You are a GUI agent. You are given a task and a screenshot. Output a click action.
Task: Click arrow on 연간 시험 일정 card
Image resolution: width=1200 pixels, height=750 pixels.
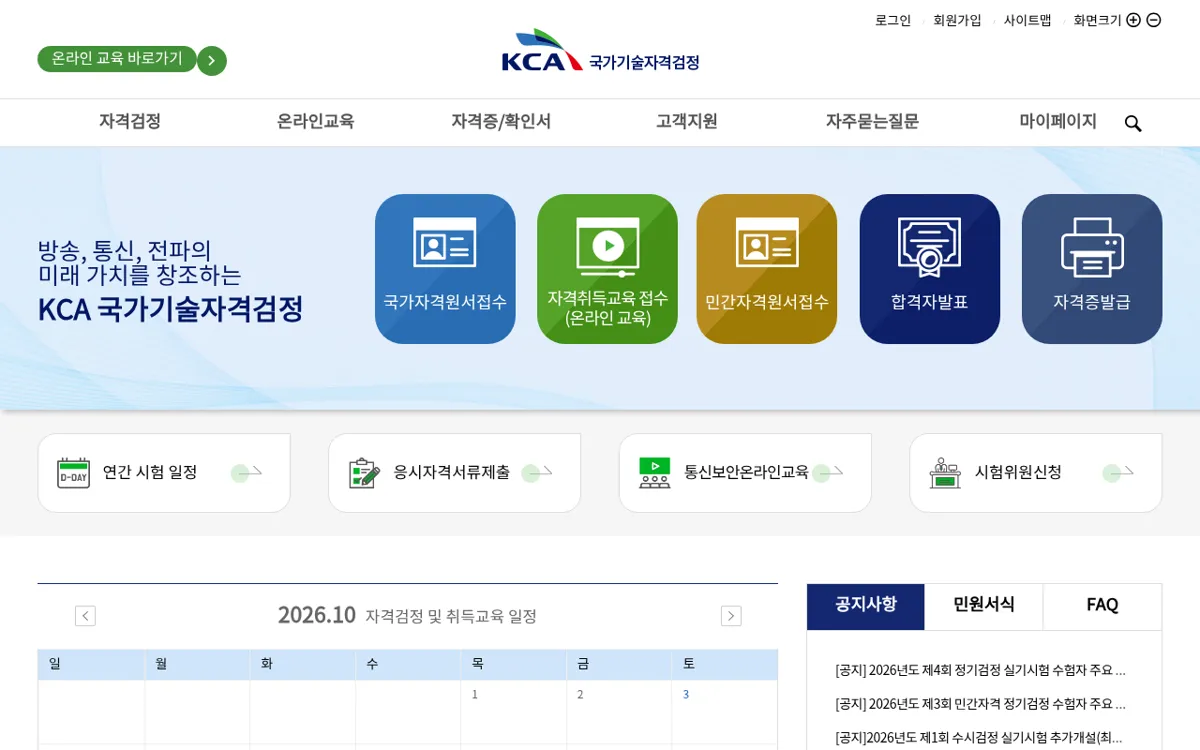[246, 473]
